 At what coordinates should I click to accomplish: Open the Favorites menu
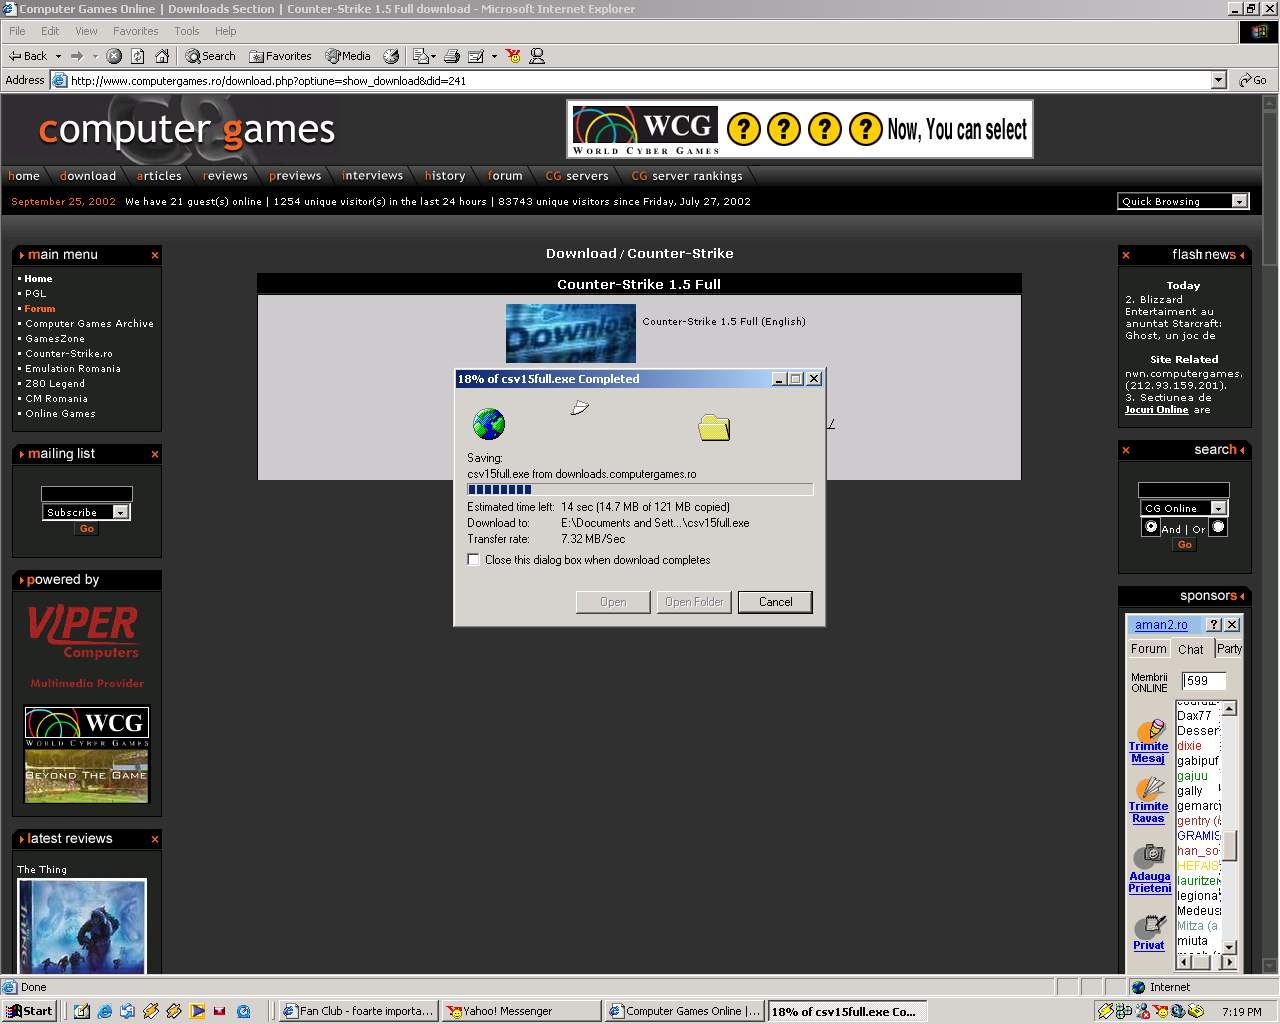135,31
